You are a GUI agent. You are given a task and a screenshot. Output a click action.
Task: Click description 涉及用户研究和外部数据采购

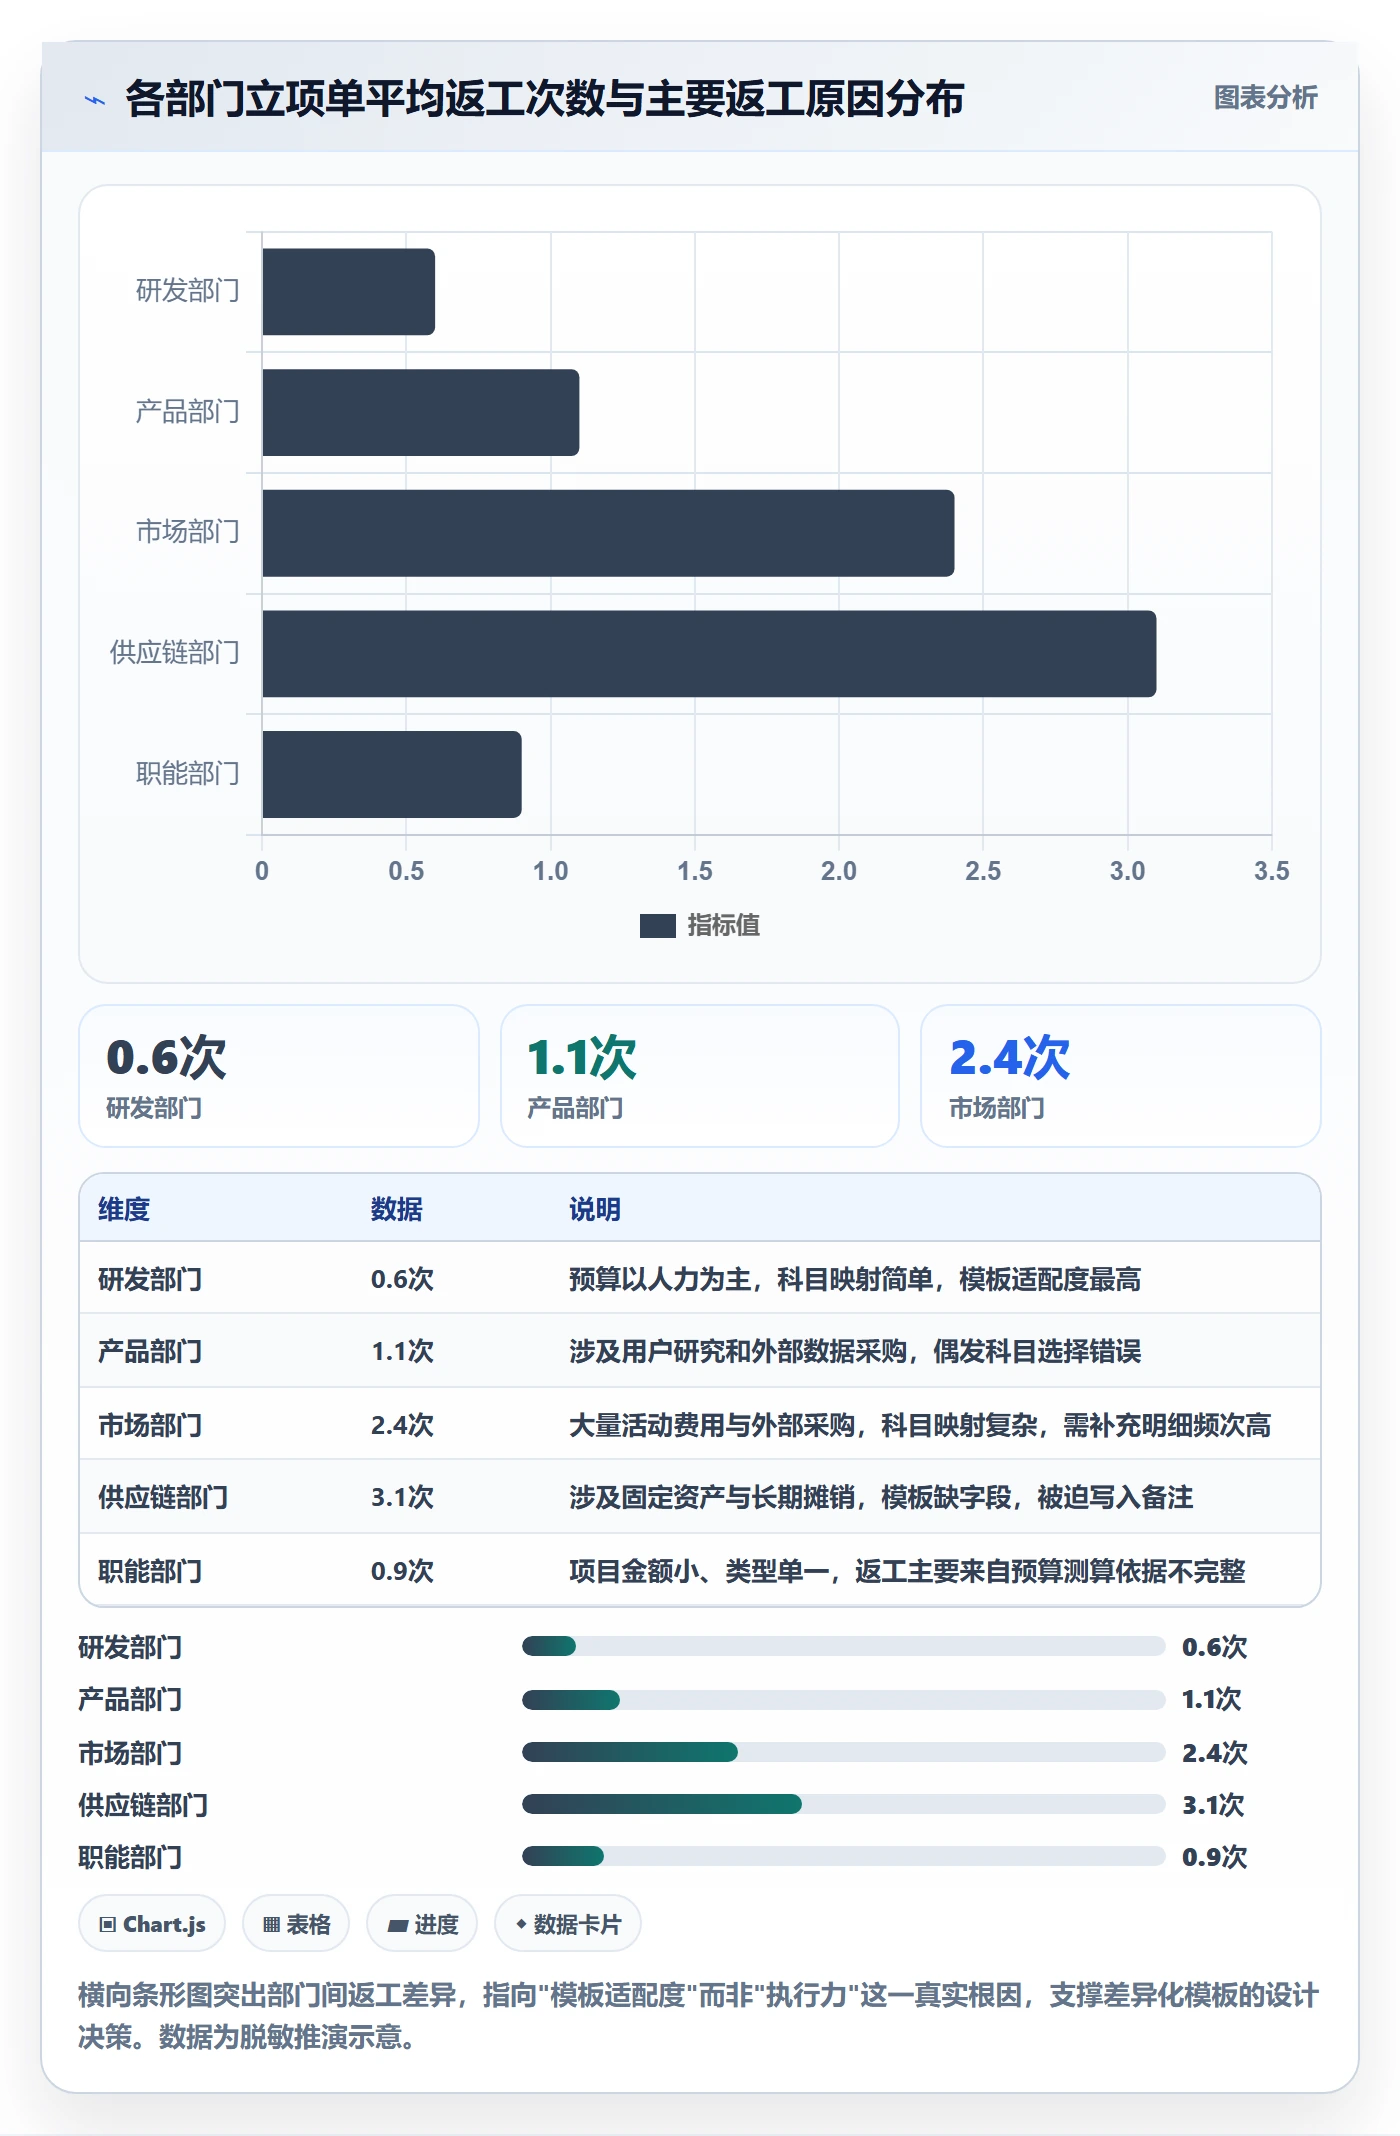pos(855,1352)
